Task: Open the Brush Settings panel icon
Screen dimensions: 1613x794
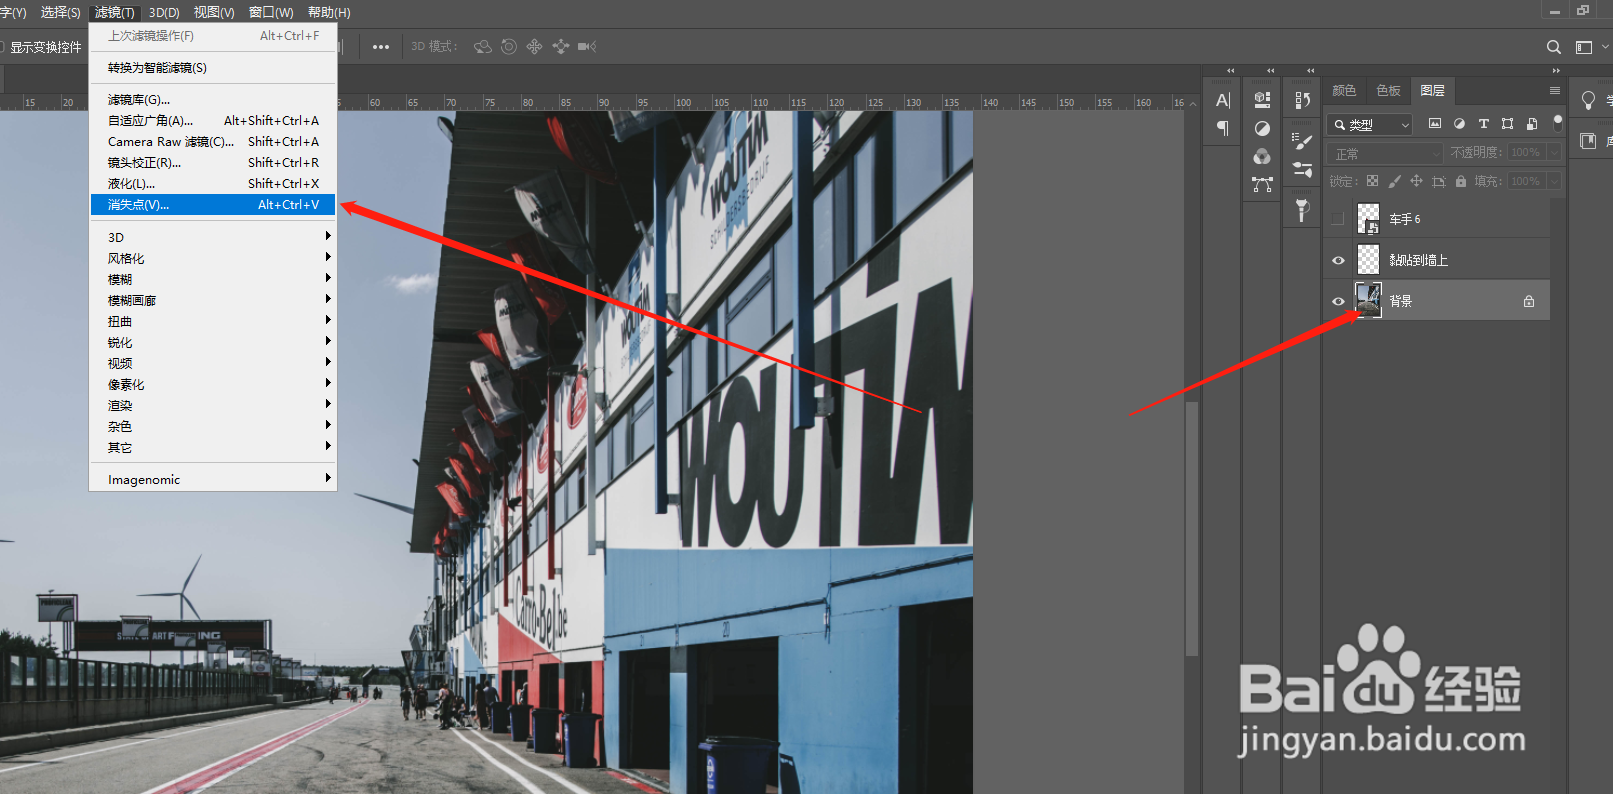Action: coord(1302,141)
